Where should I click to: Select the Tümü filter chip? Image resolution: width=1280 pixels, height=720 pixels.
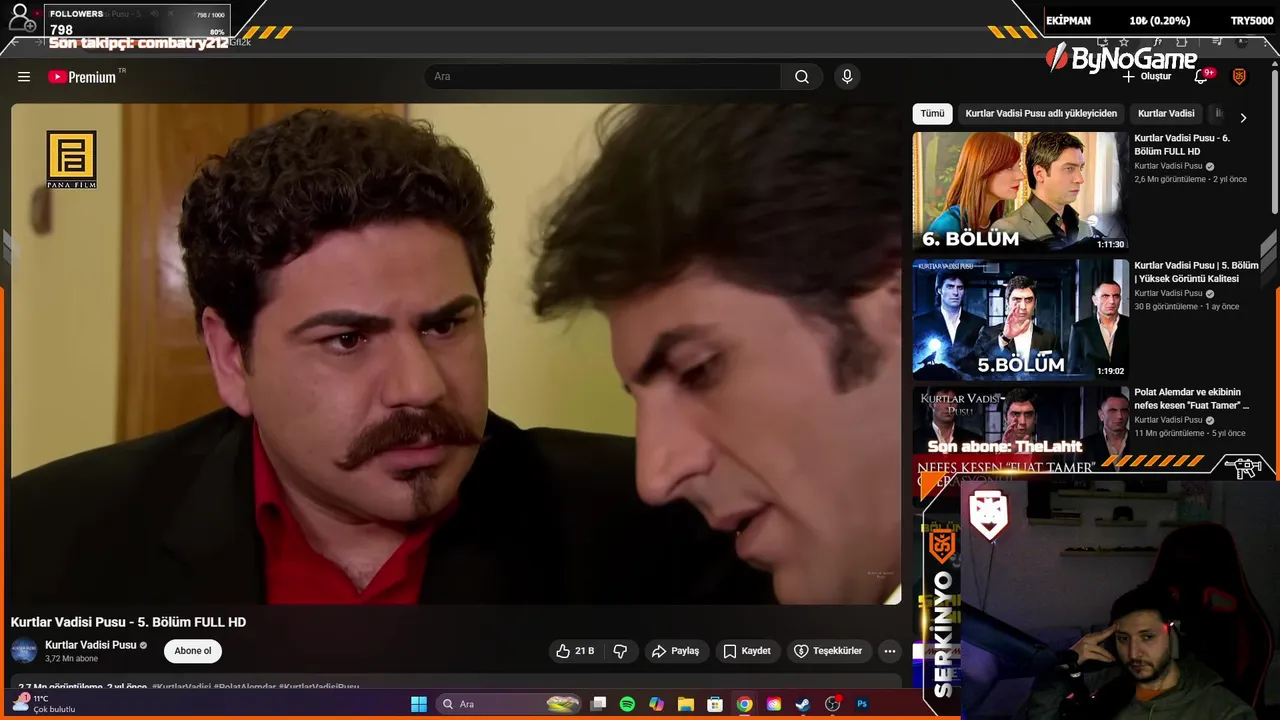[932, 114]
